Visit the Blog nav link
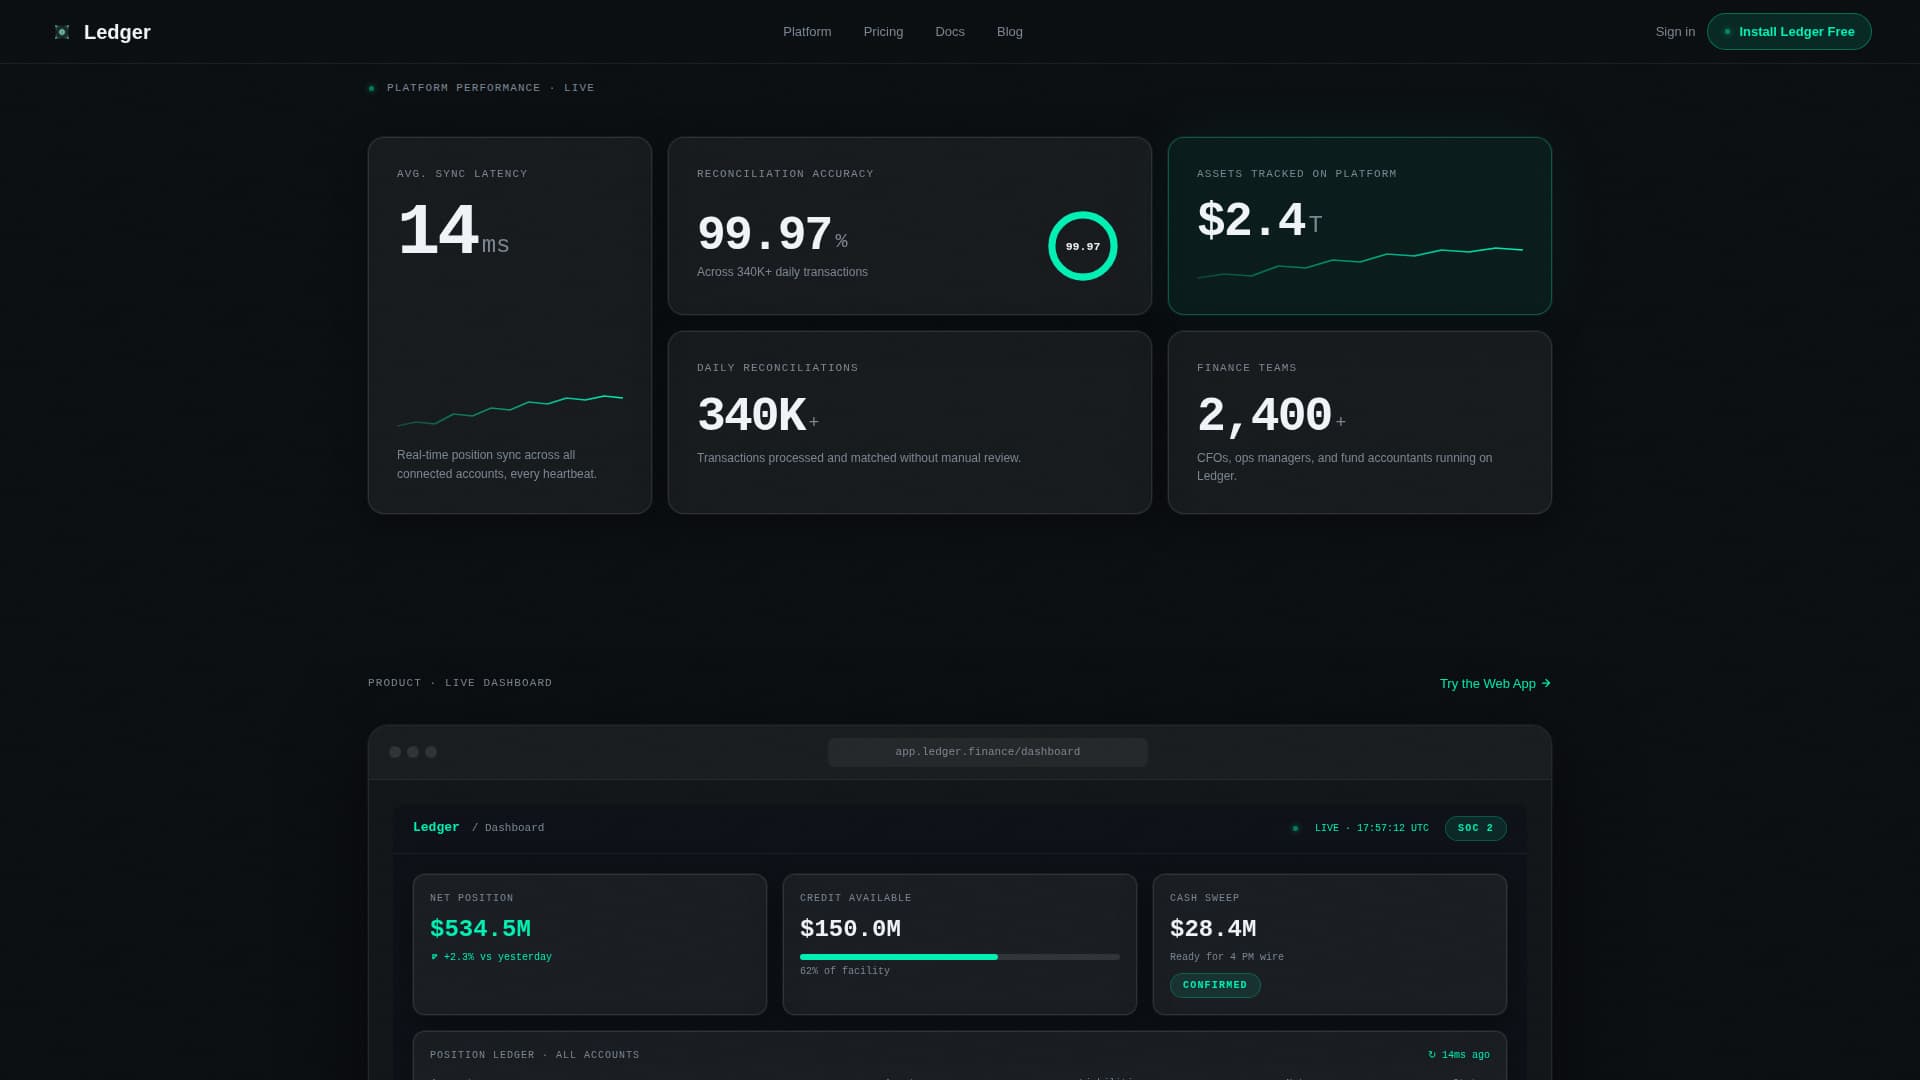 tap(1010, 32)
